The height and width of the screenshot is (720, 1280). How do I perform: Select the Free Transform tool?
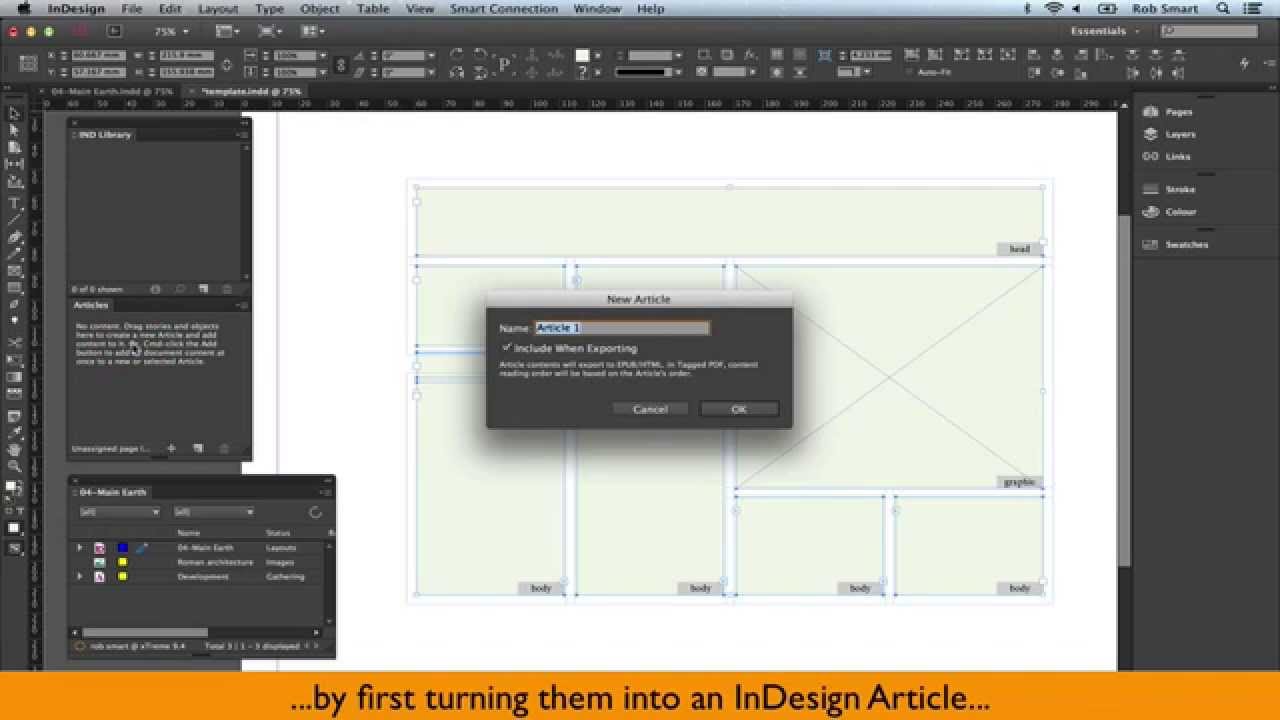[x=14, y=360]
